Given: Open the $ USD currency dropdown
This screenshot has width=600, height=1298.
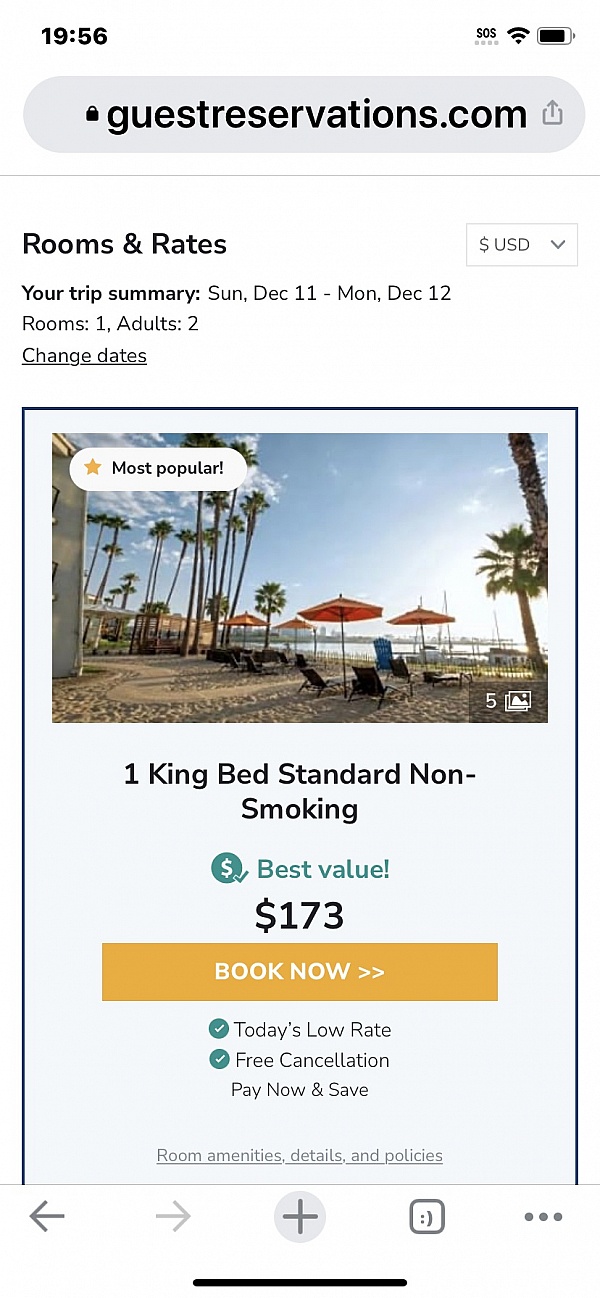Looking at the screenshot, I should (x=521, y=244).
